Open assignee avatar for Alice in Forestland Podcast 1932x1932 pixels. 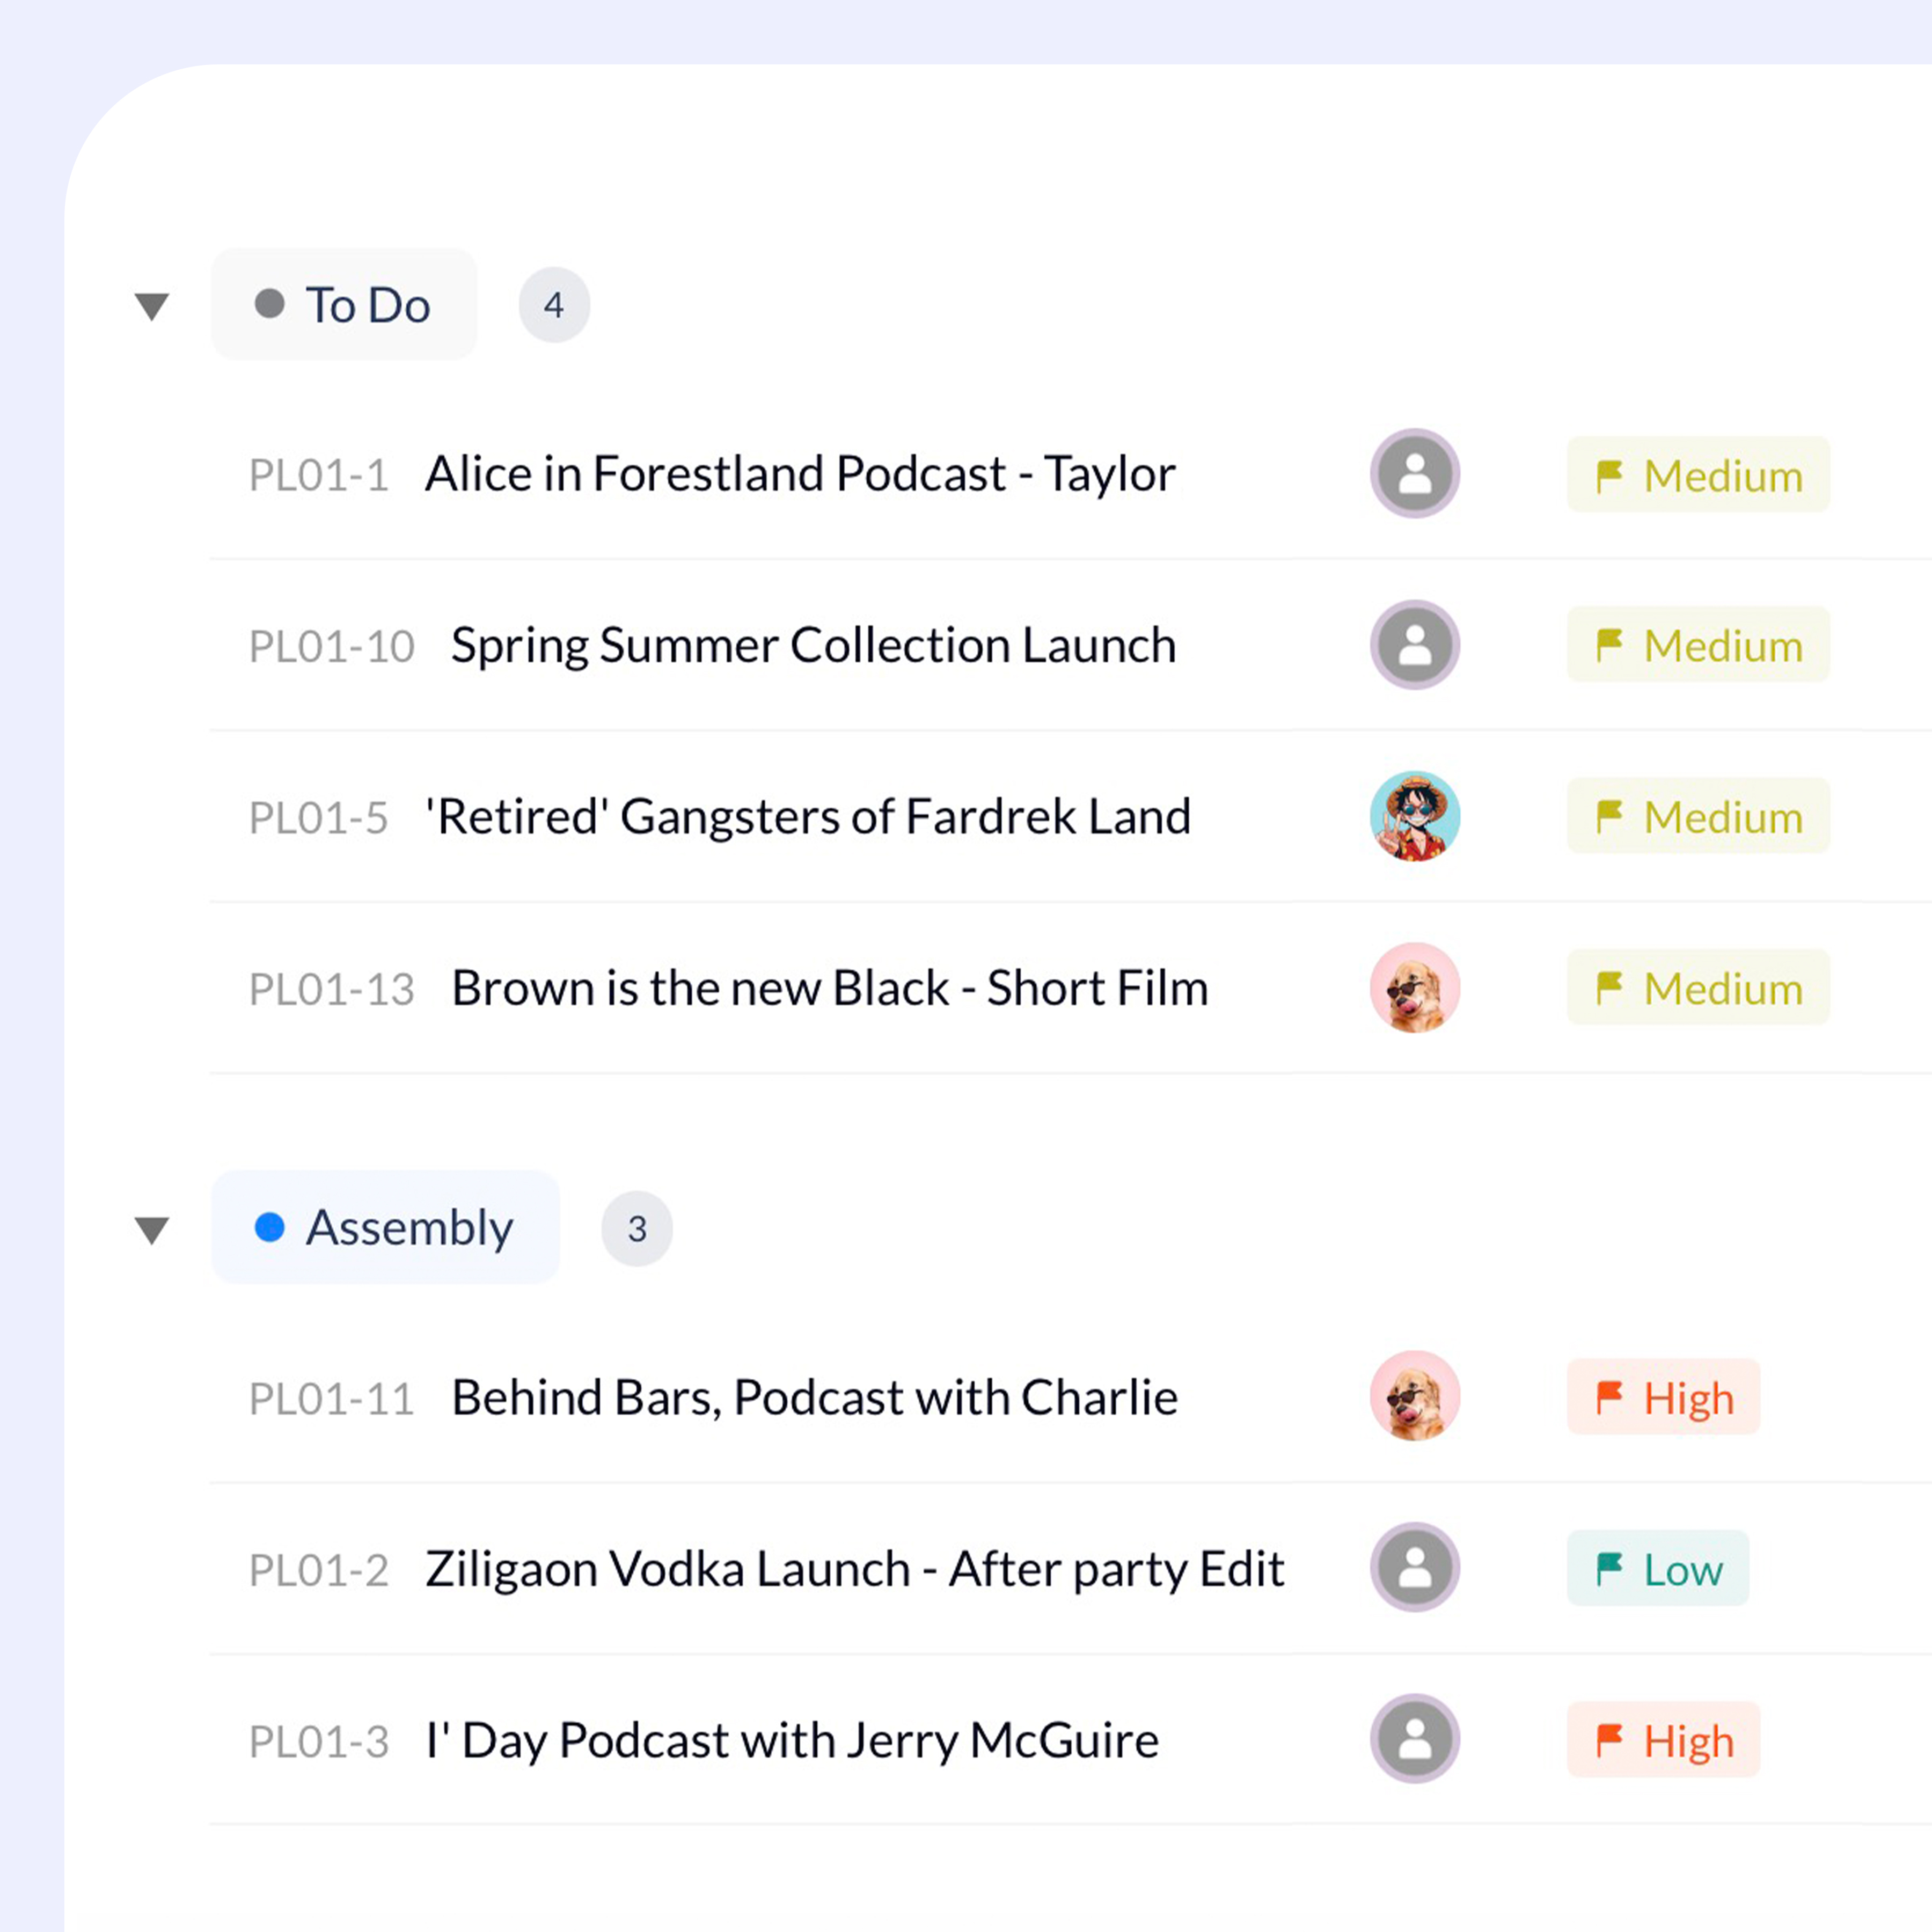(x=1415, y=474)
